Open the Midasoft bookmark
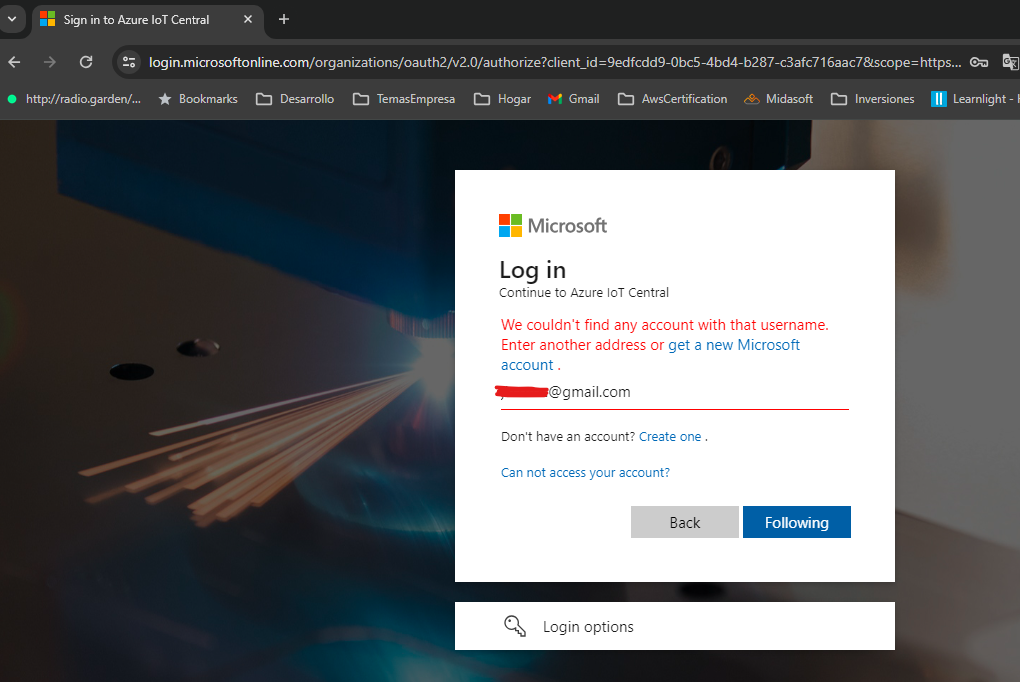The width and height of the screenshot is (1020, 682). coord(779,99)
